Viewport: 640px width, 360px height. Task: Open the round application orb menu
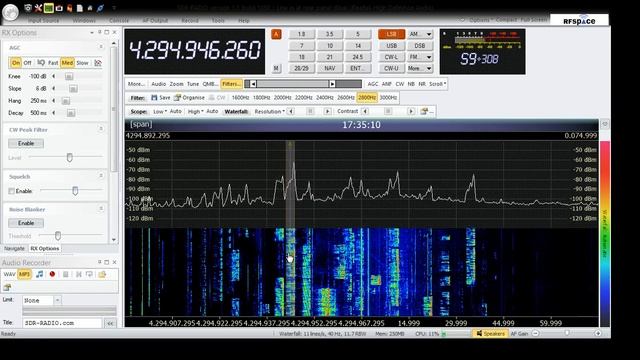(x=10, y=12)
